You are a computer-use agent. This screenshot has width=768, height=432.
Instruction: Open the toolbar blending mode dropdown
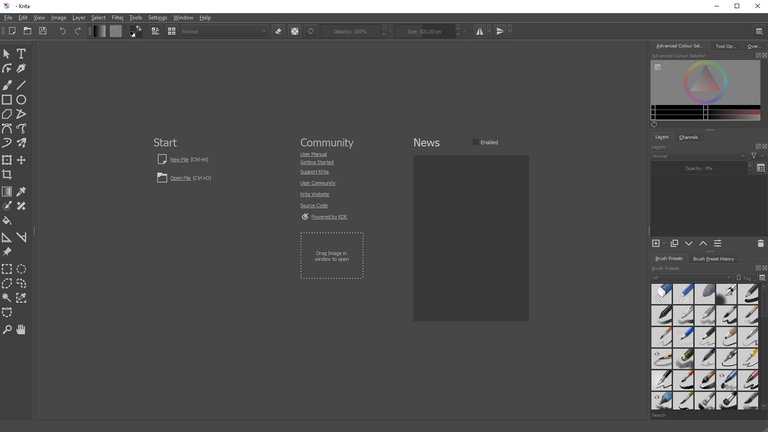click(x=224, y=31)
